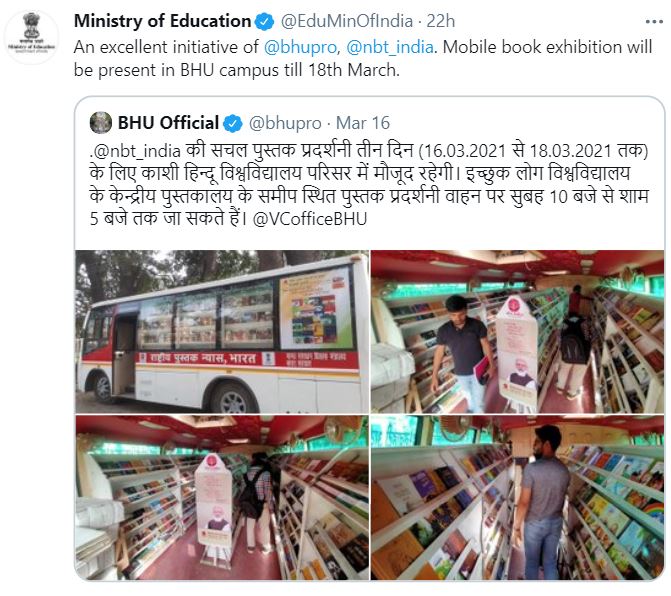
Task: Click @nbt_india mention in the quoted Hindi text
Action: [x=137, y=151]
